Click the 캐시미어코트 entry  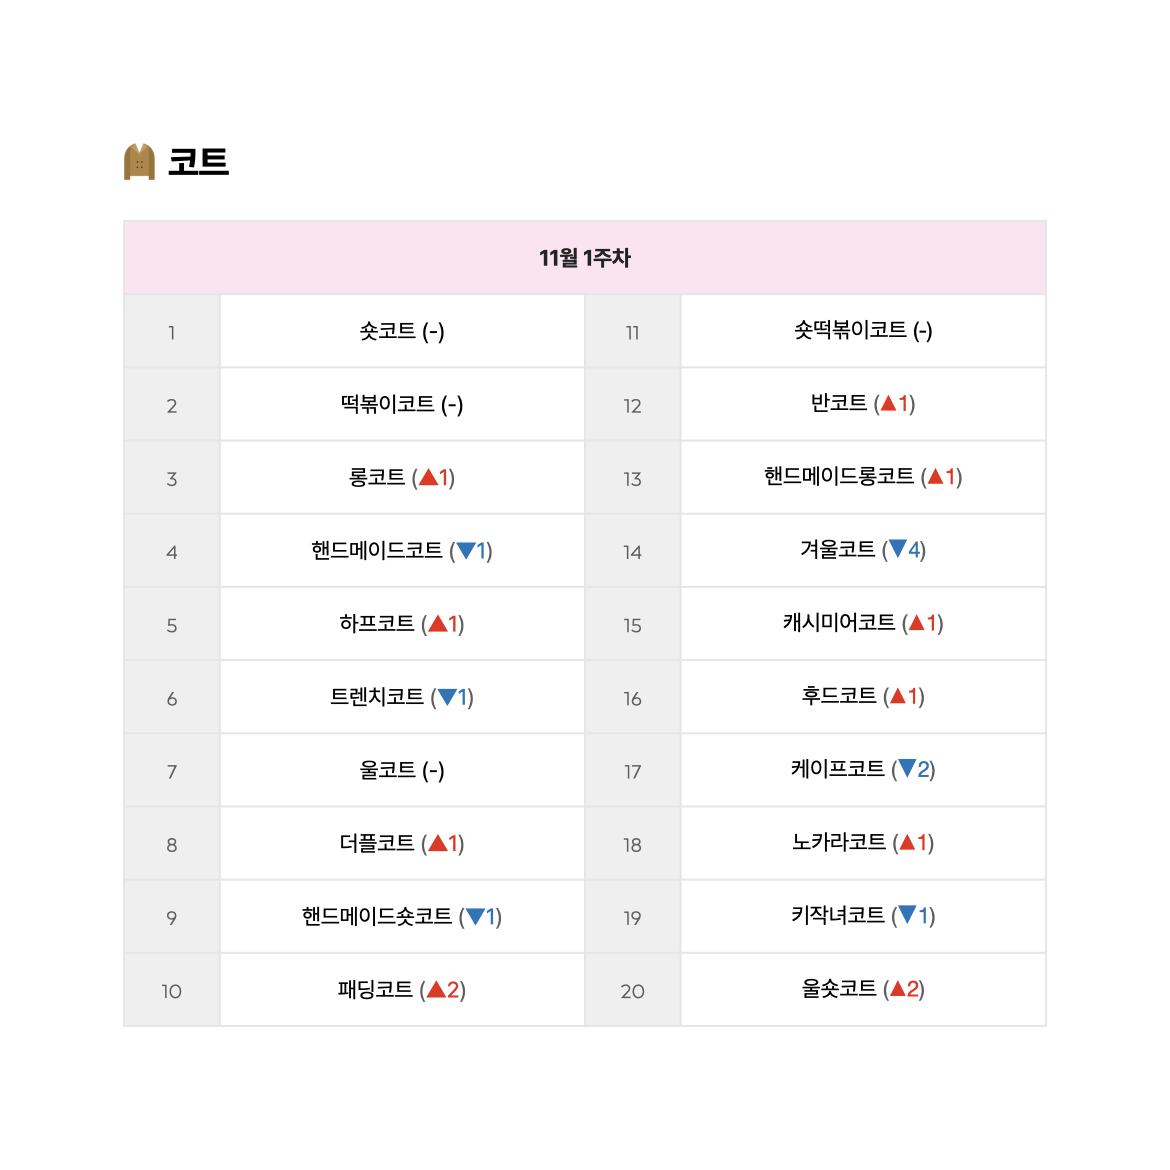863,622
